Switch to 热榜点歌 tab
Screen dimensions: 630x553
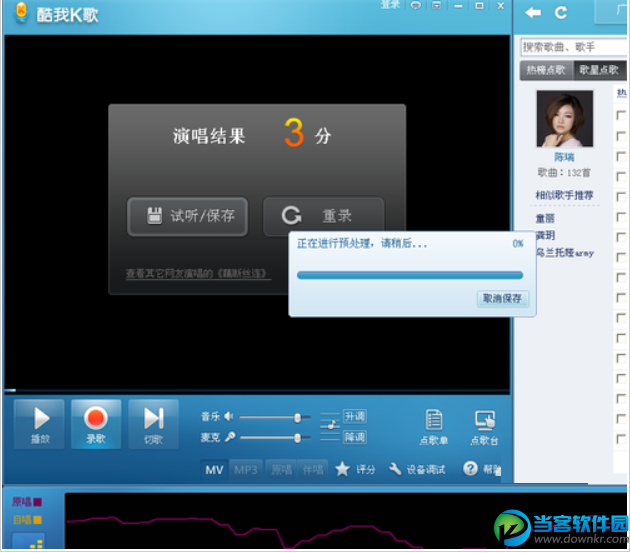[x=546, y=70]
